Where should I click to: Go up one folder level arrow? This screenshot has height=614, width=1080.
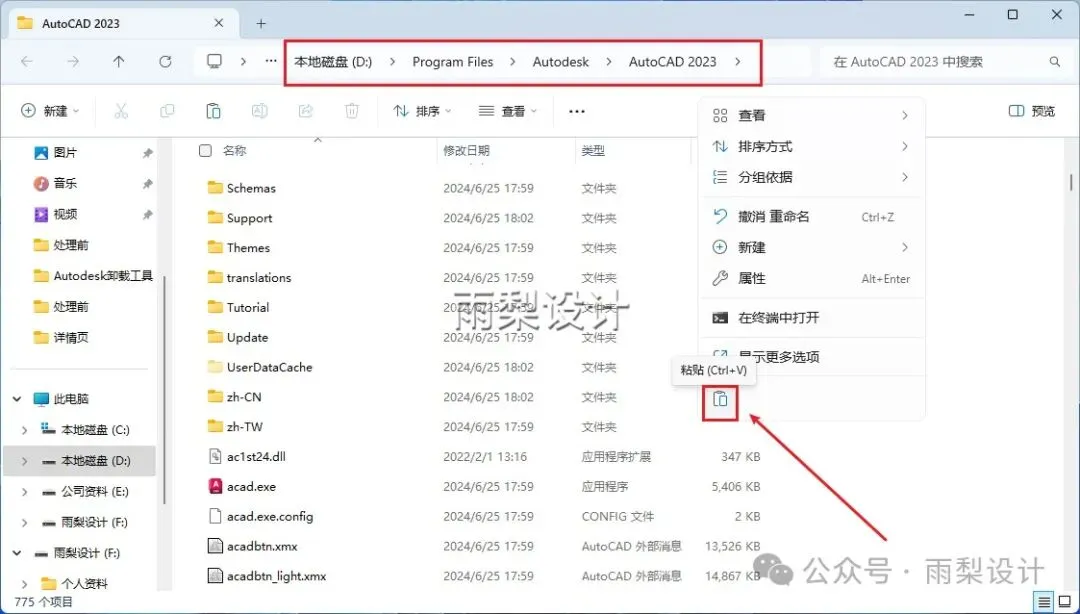[x=119, y=61]
